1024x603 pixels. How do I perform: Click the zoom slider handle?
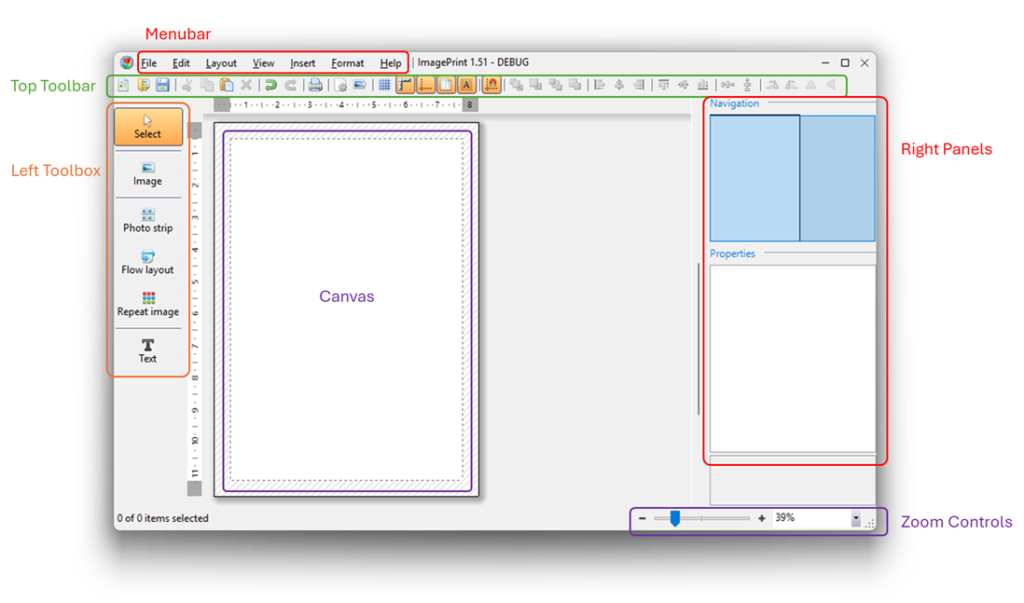pyautogui.click(x=674, y=518)
